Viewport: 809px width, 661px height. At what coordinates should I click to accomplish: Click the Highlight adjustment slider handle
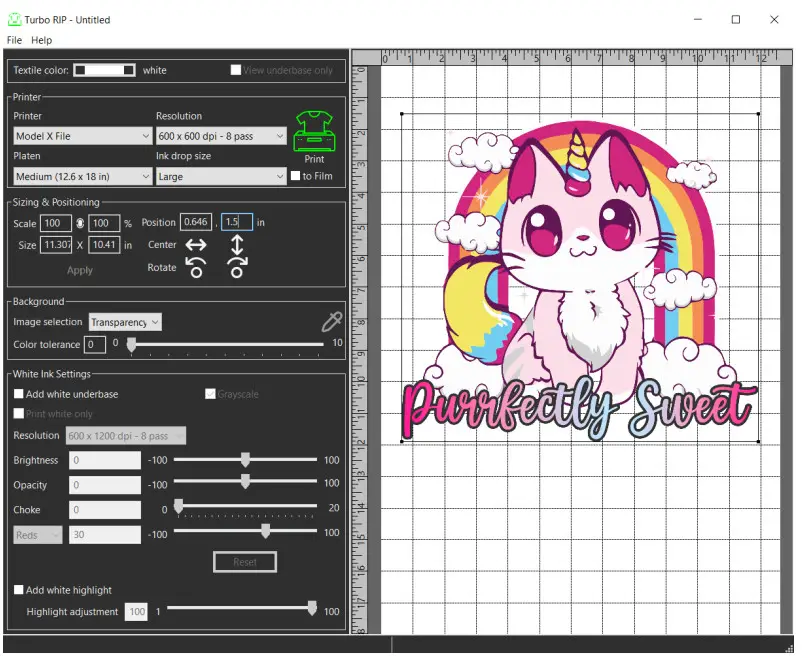(x=312, y=608)
